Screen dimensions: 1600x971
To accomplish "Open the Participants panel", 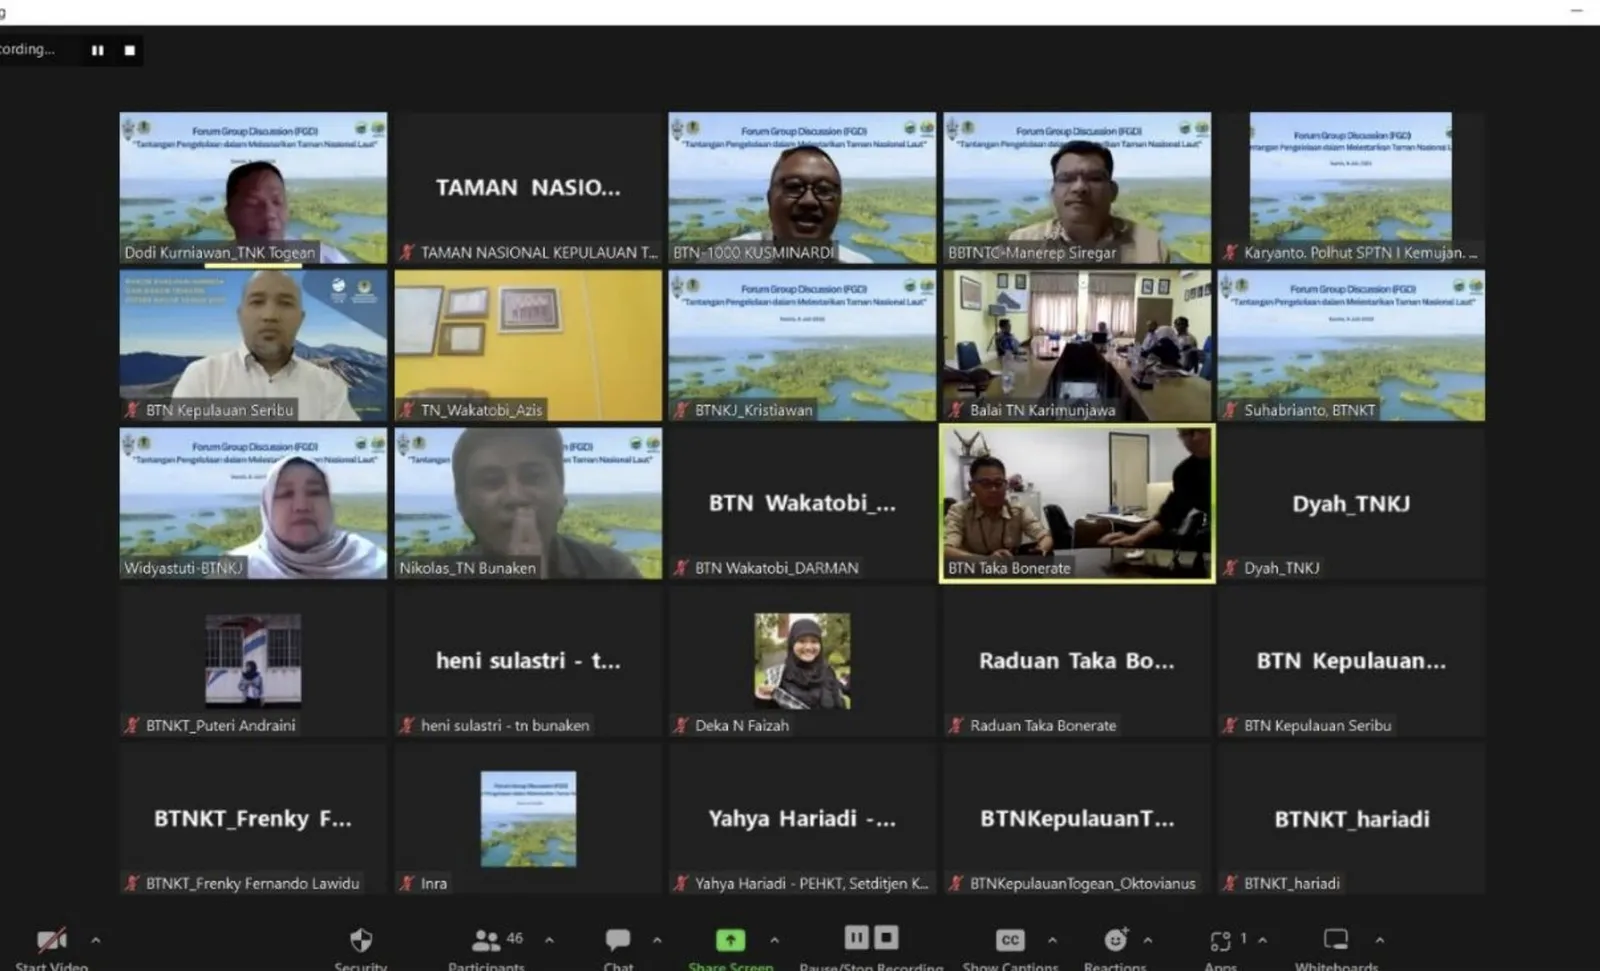I will pos(487,941).
